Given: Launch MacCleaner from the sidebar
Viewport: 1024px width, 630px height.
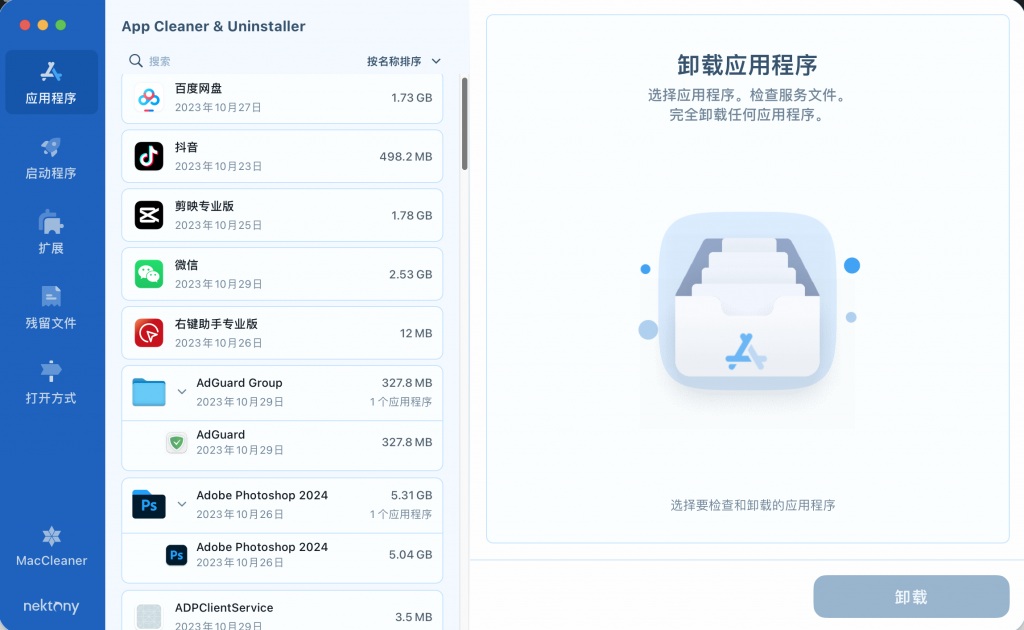Looking at the screenshot, I should coord(51,546).
